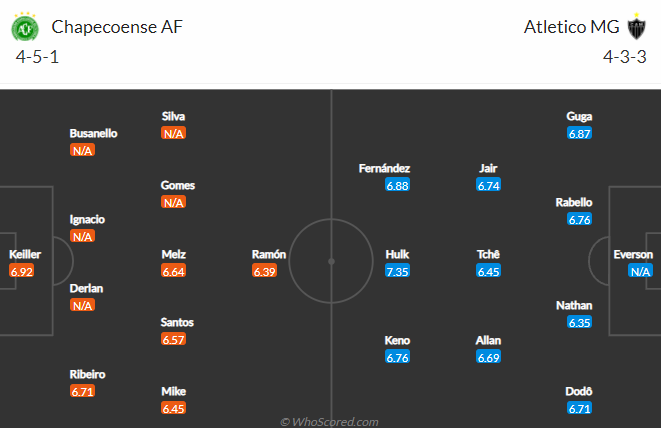
Task: Select Mike's 6.45 rating badge
Action: click(x=173, y=408)
